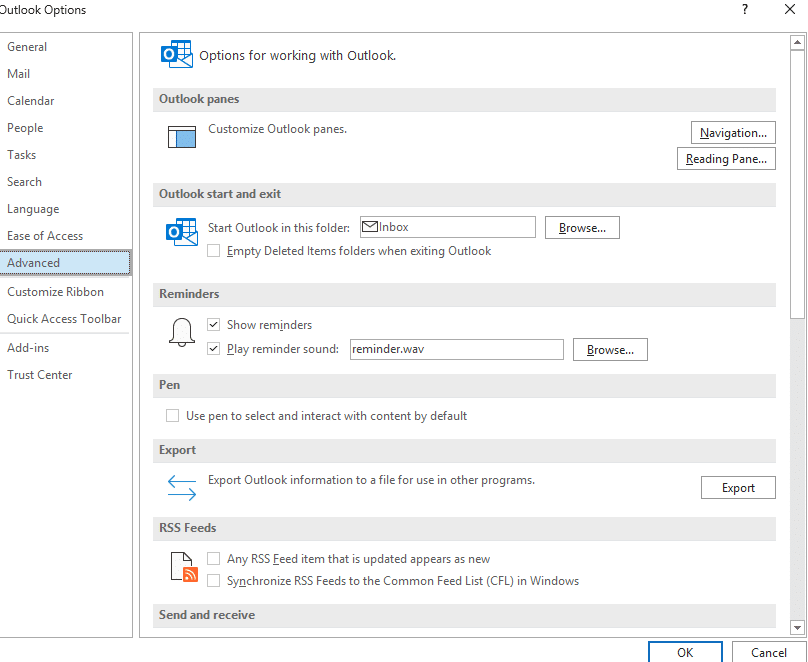
Task: Check Use pen to select by default
Action: (173, 415)
